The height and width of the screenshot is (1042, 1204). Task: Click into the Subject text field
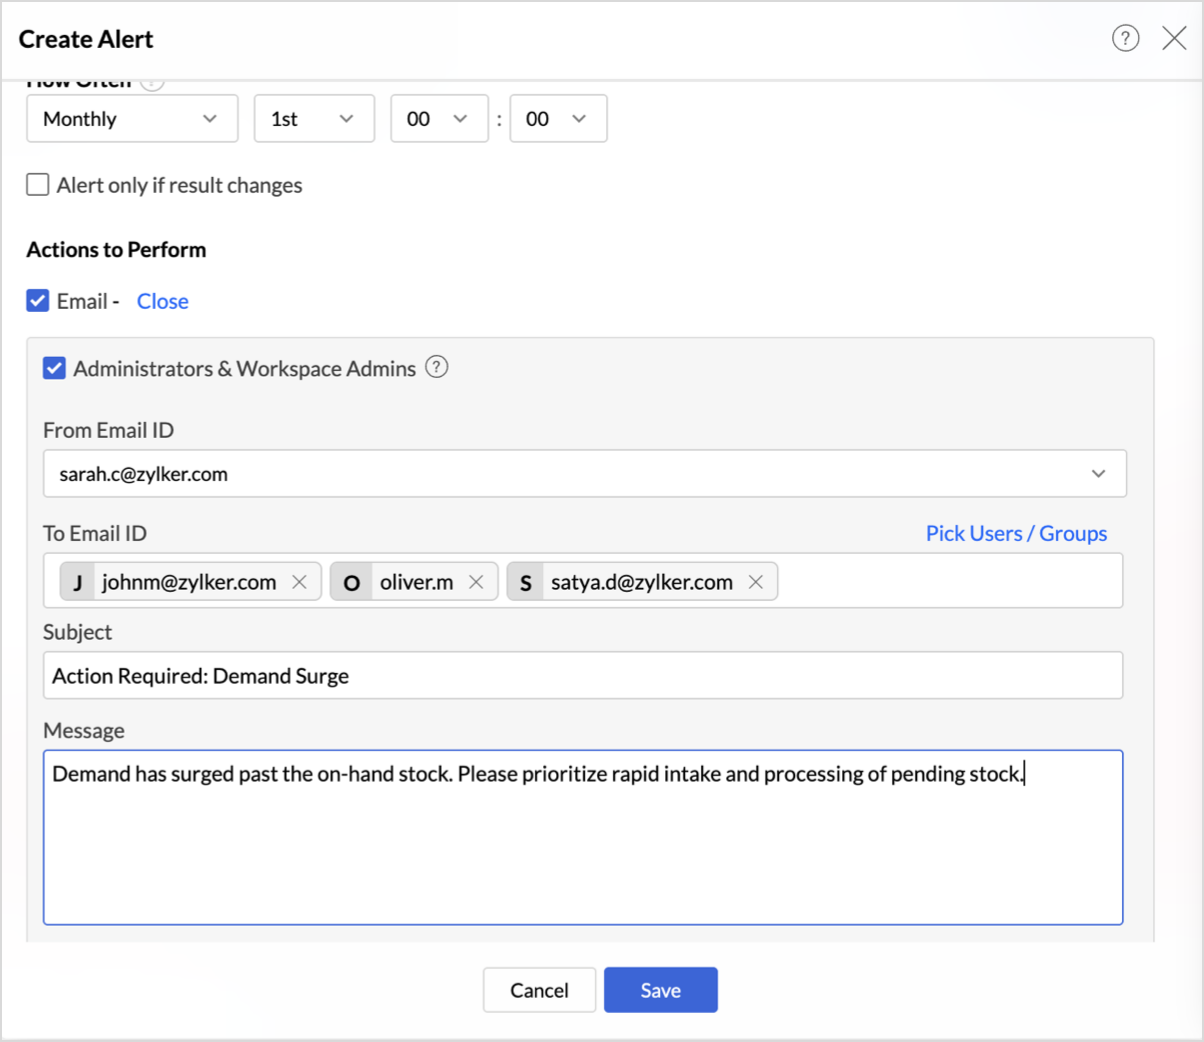[582, 676]
